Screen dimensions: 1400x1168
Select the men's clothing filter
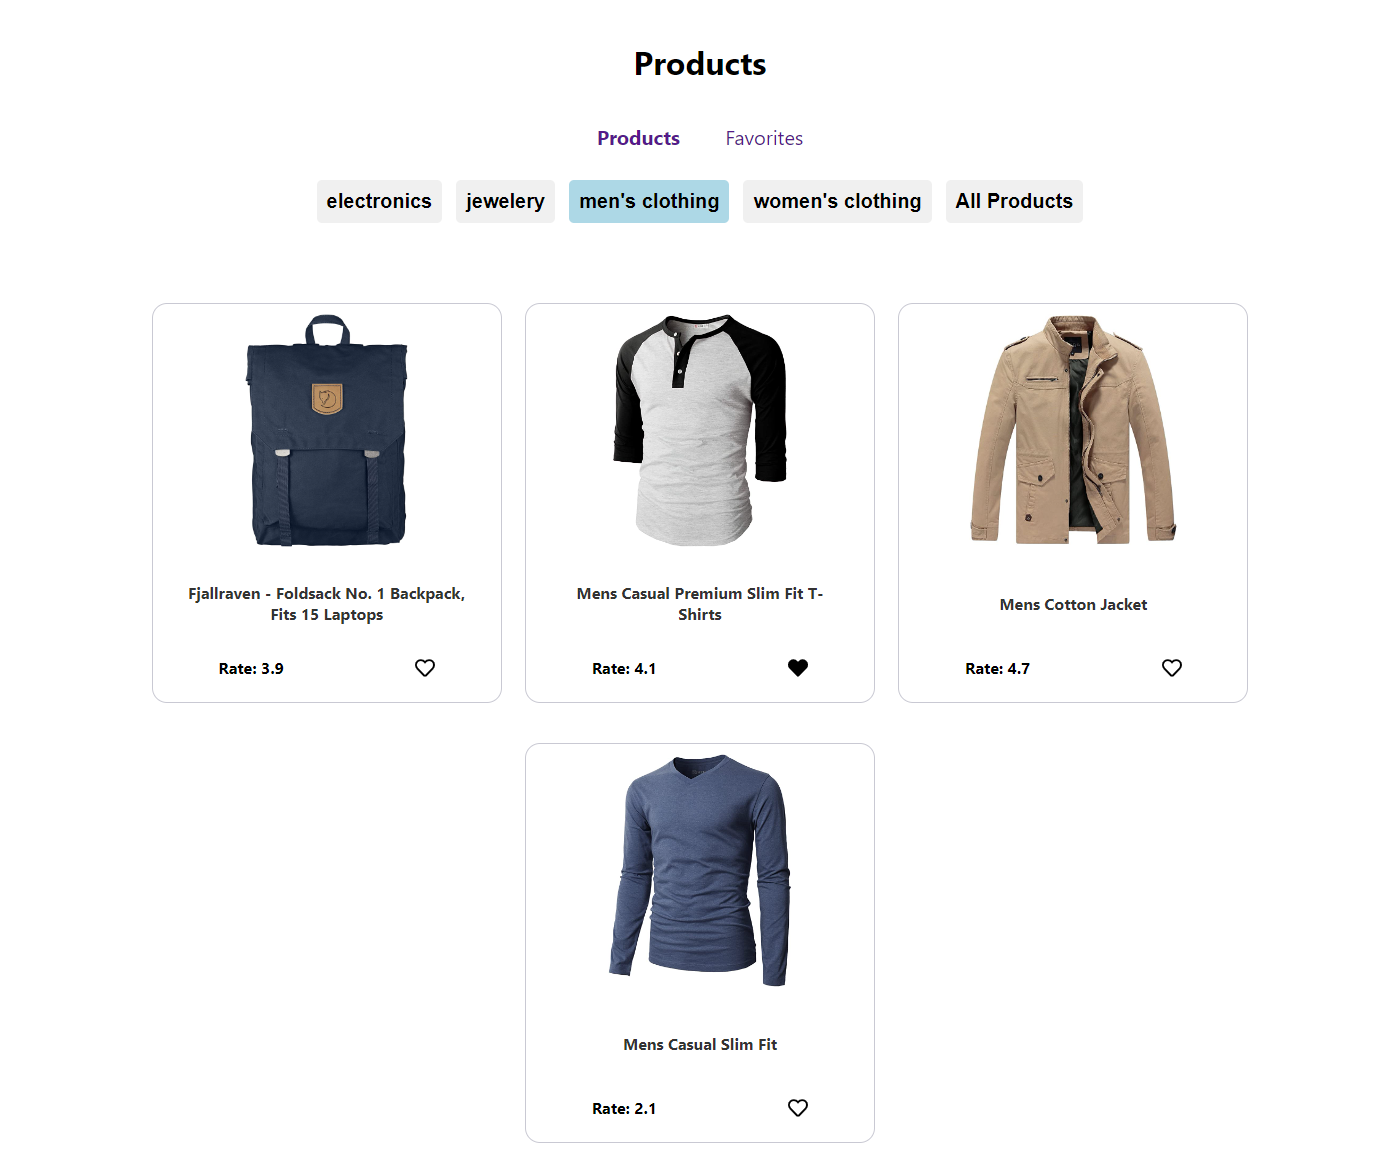coord(648,201)
